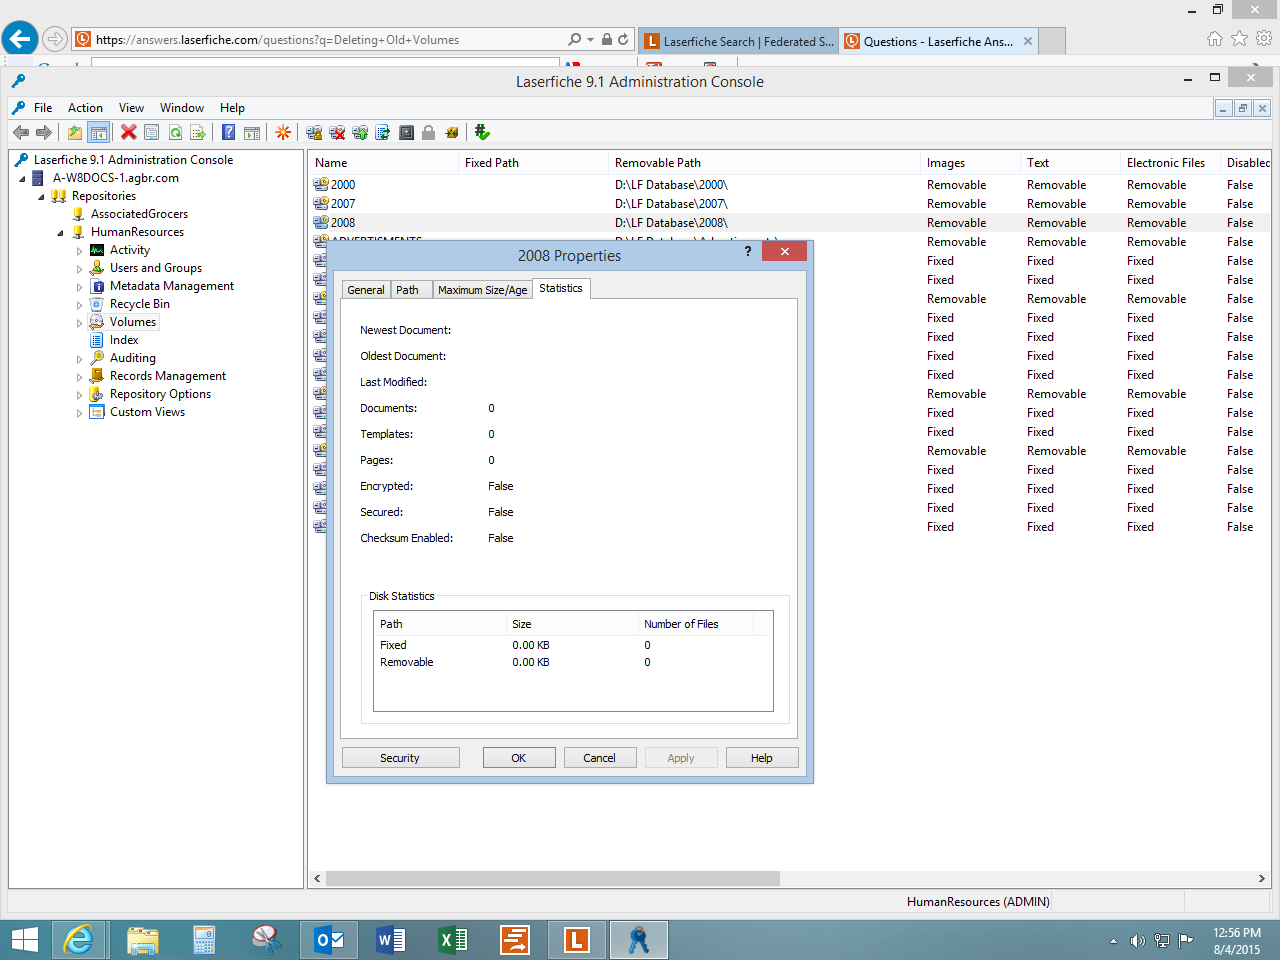Expand the Auditing tree node
1280x960 pixels.
[x=80, y=358]
